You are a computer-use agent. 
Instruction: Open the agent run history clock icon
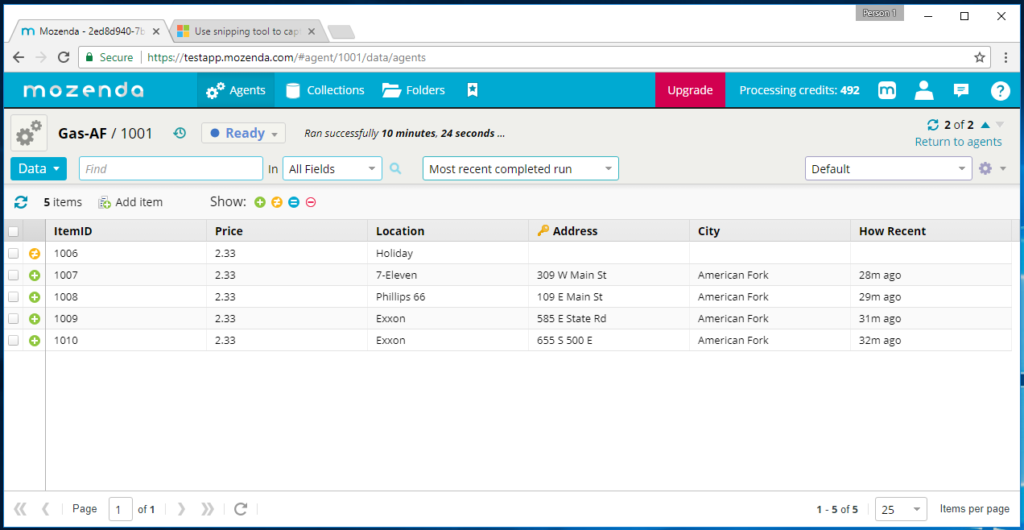[x=180, y=133]
